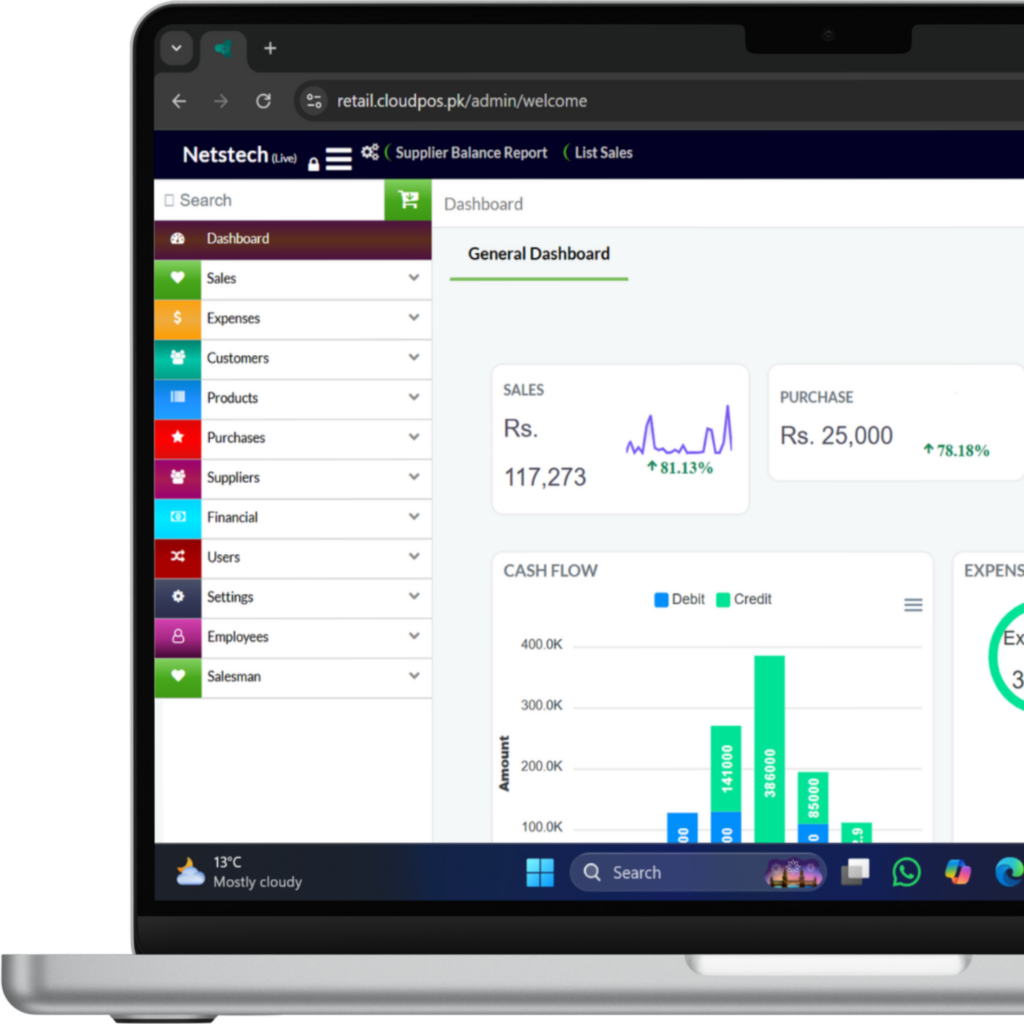The height and width of the screenshot is (1024, 1024).
Task: Open the Supplier Balance Report link
Action: (471, 153)
